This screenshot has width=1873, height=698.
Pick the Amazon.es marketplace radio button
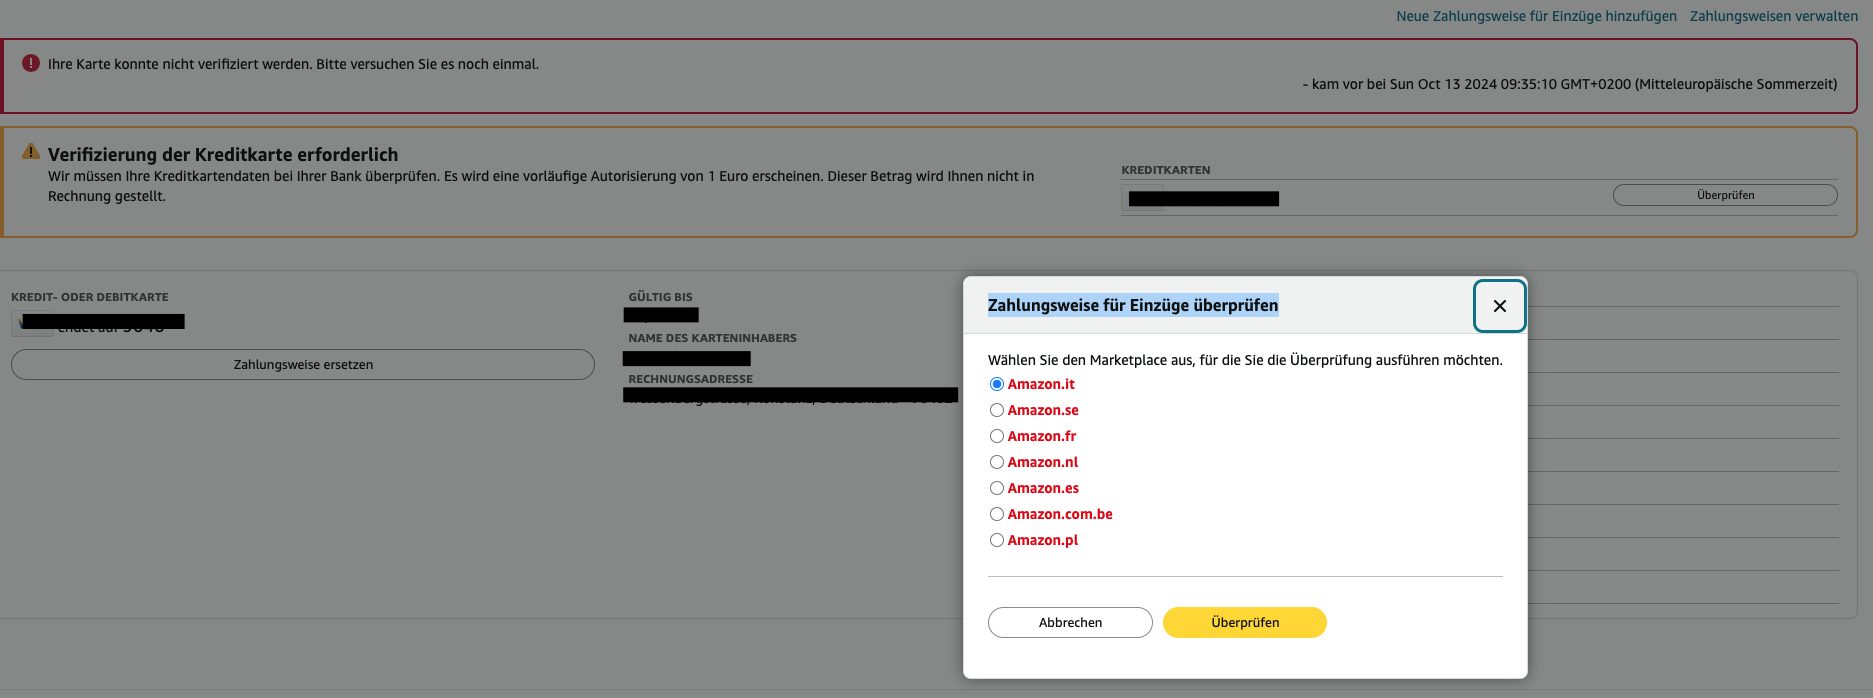point(997,488)
